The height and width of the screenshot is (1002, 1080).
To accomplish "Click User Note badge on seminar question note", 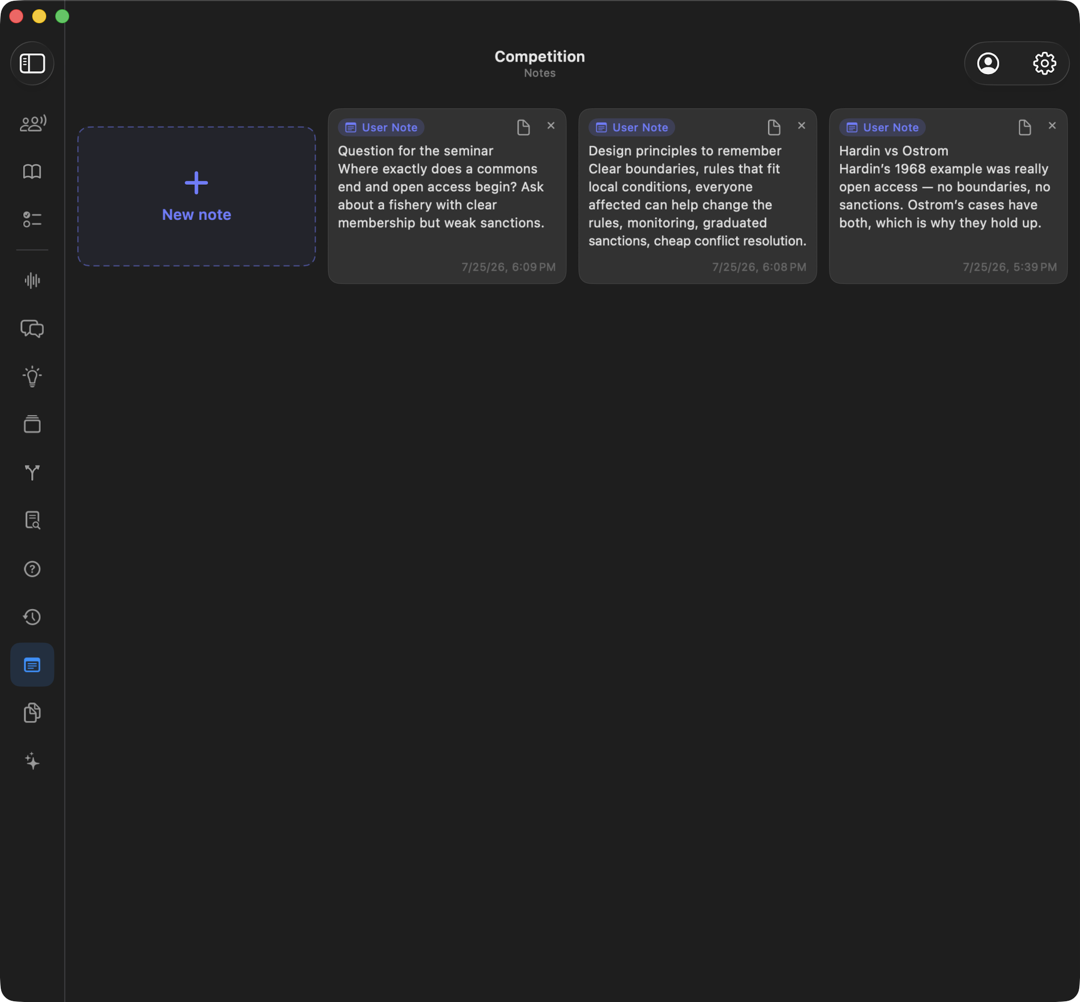I will 381,127.
